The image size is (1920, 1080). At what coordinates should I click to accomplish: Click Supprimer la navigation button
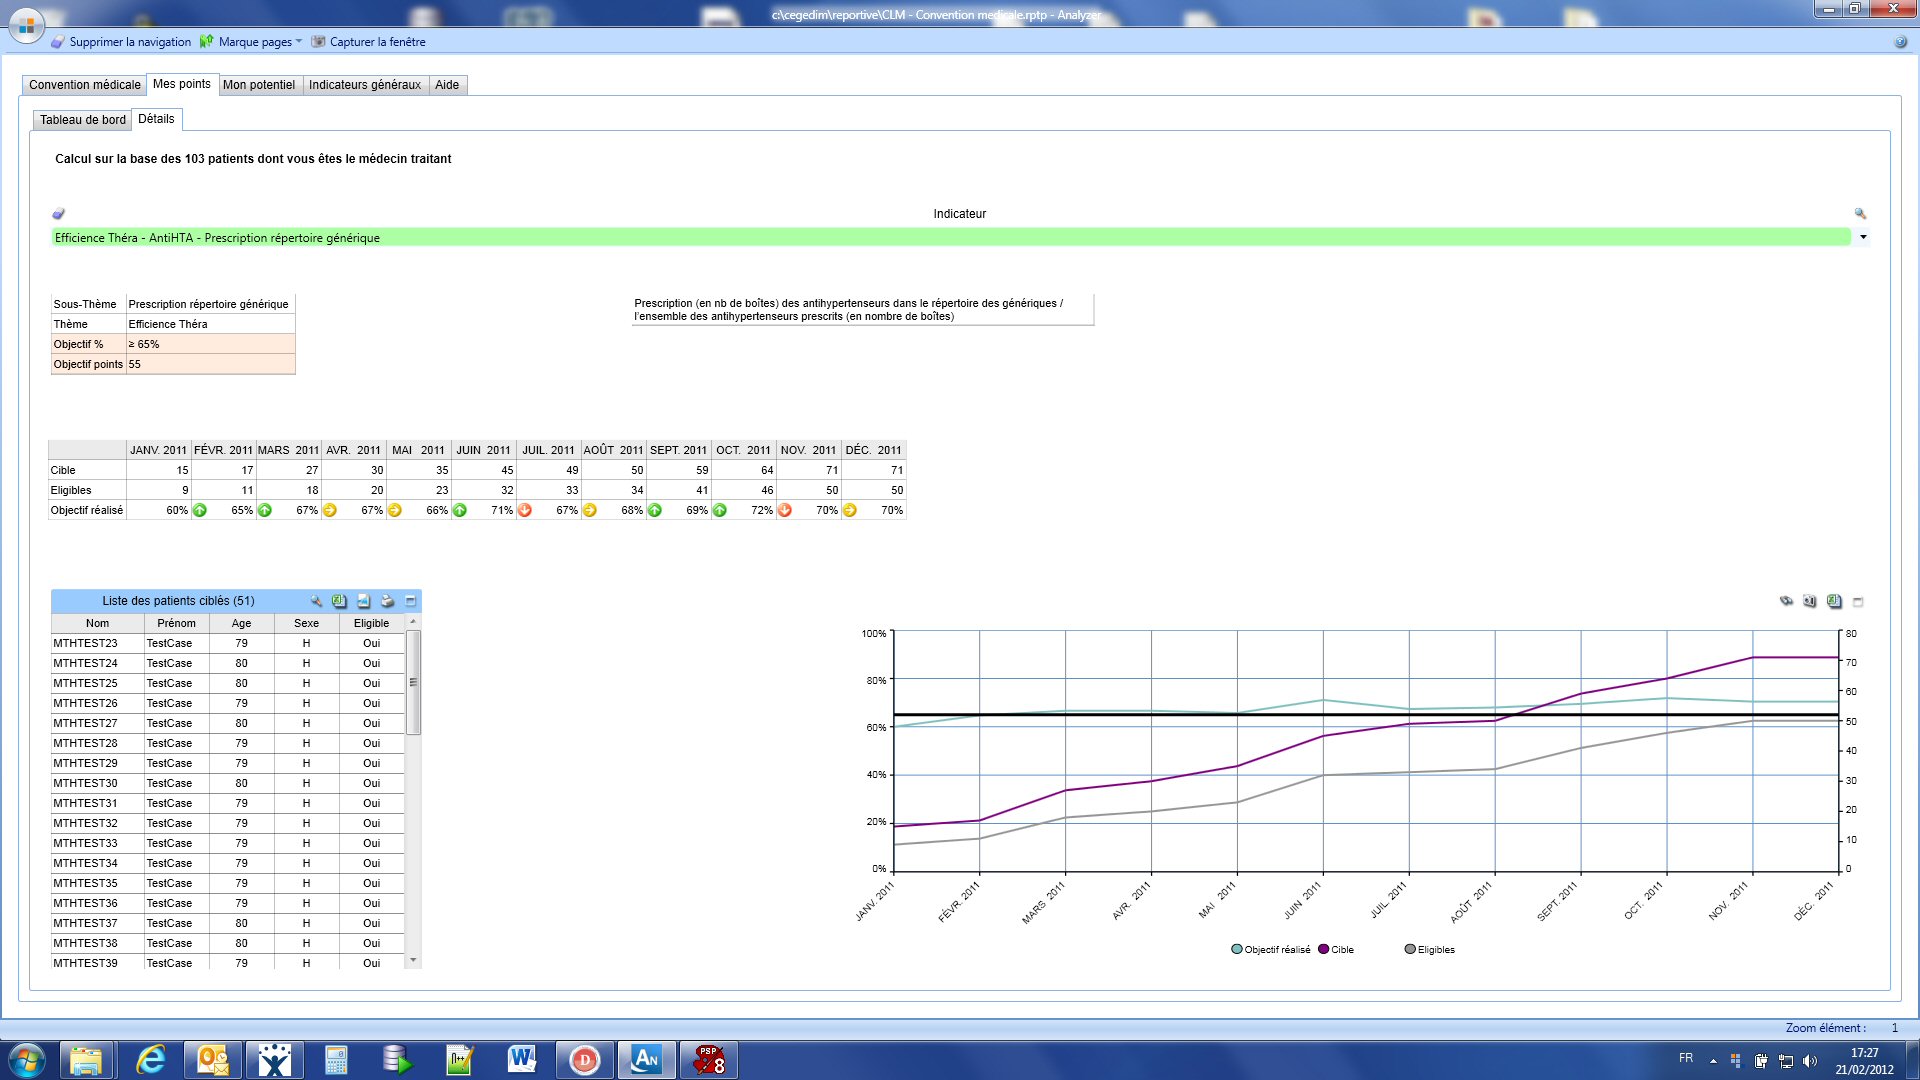pos(121,42)
